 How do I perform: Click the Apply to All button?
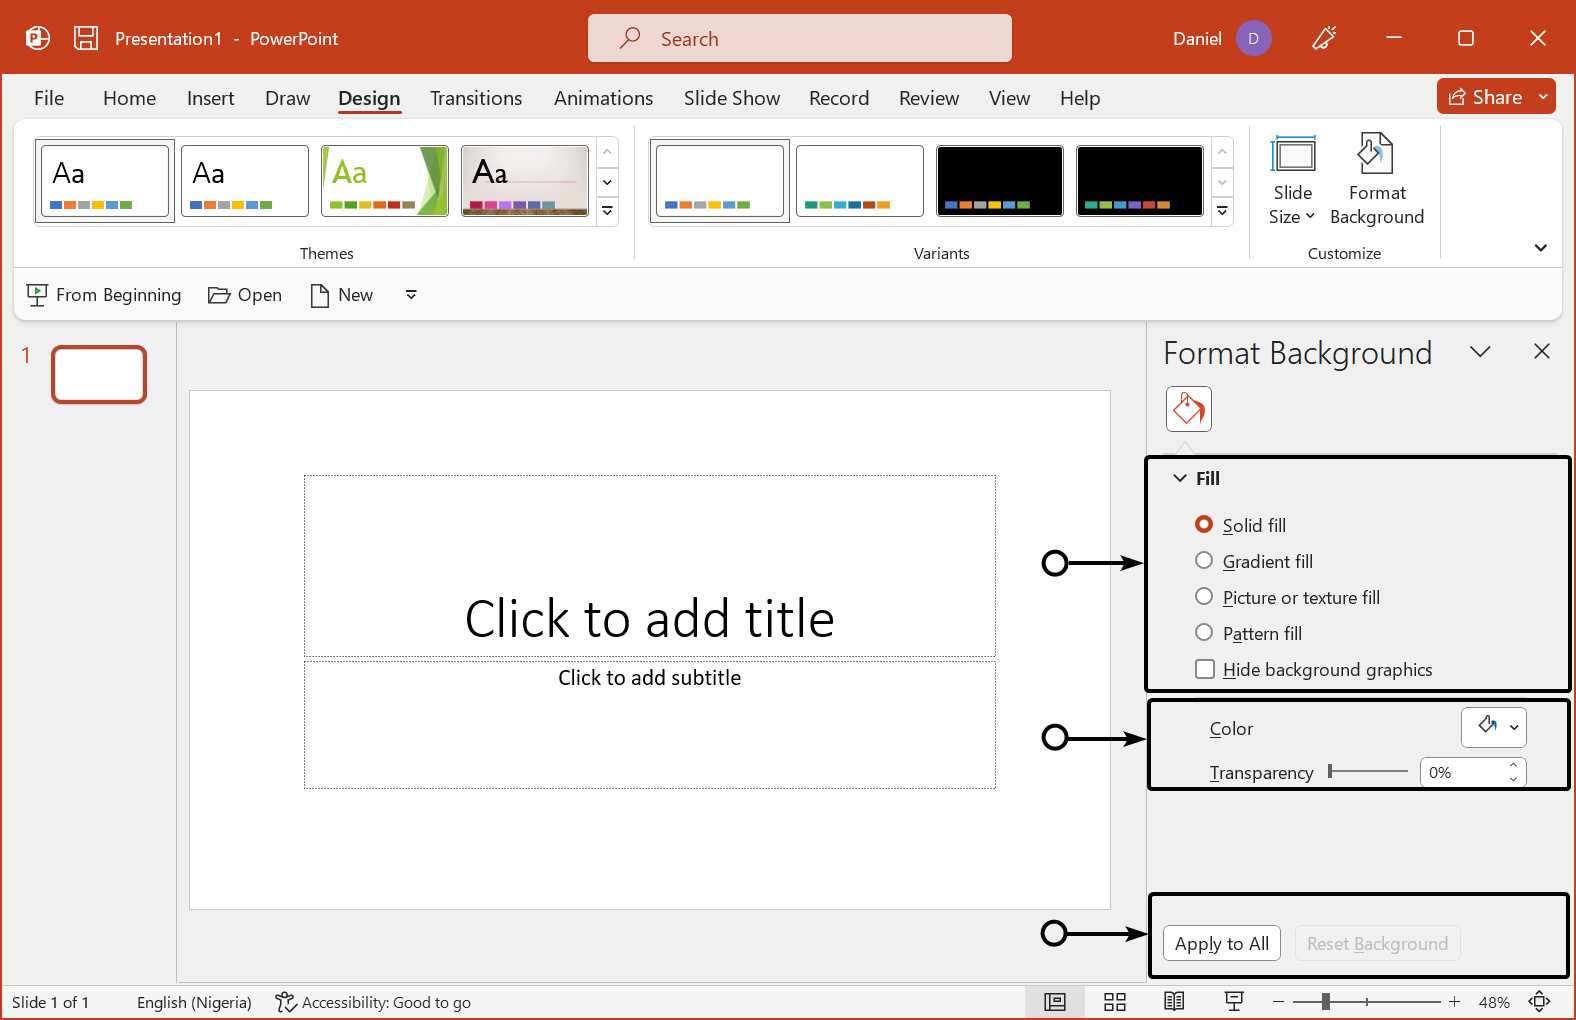[x=1221, y=943]
